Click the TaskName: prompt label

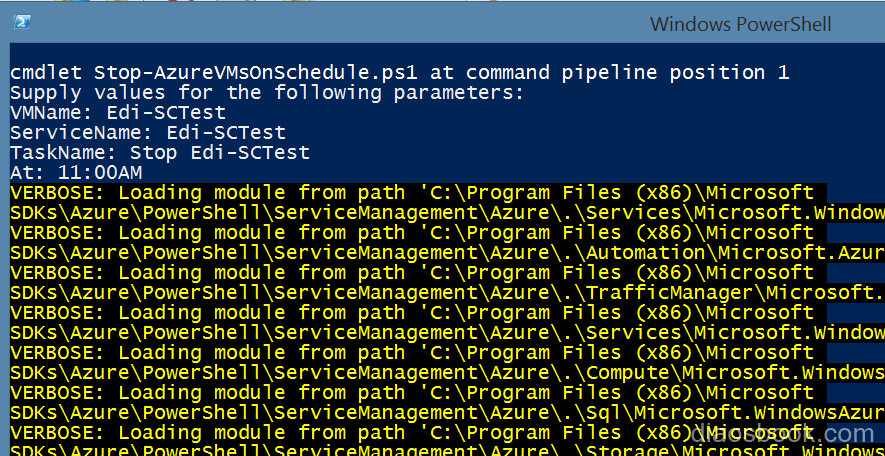click(x=63, y=152)
